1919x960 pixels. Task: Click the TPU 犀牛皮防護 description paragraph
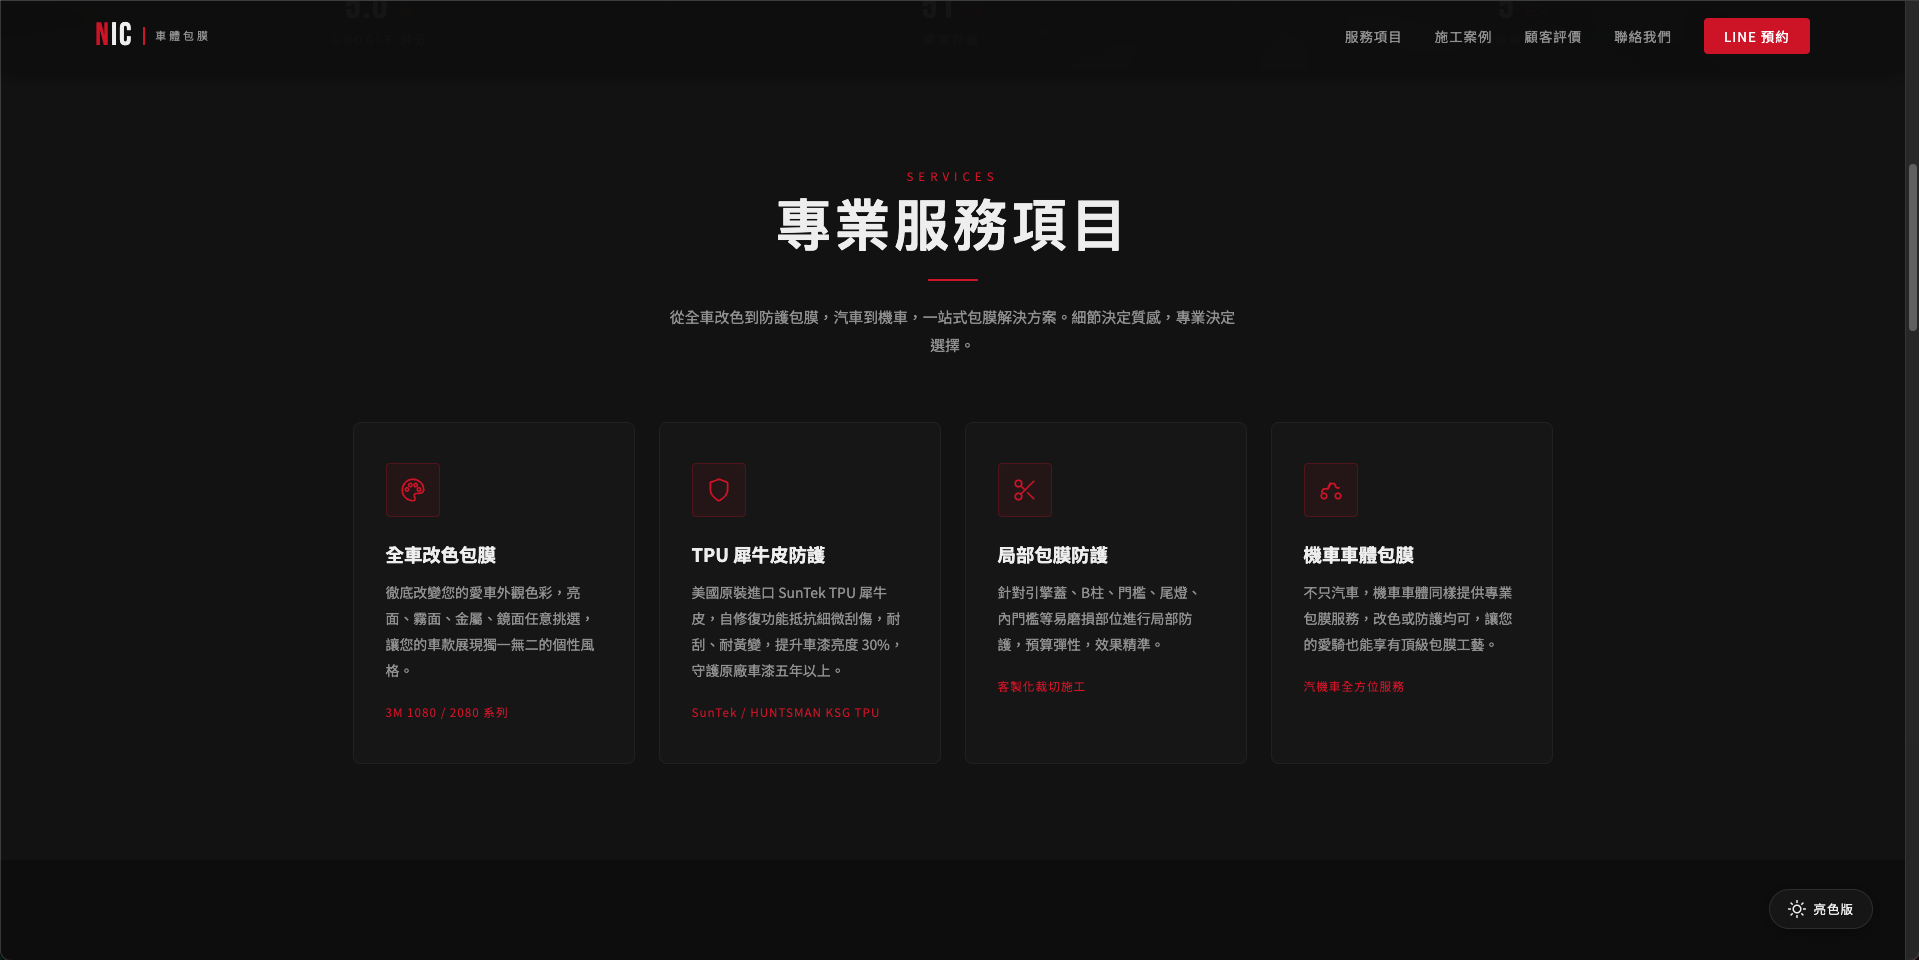(797, 632)
